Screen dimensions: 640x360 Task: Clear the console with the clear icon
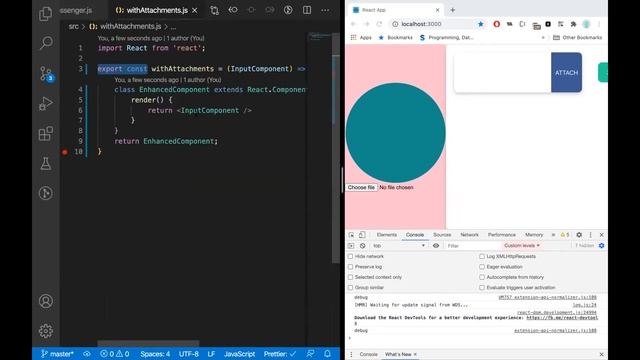point(362,246)
